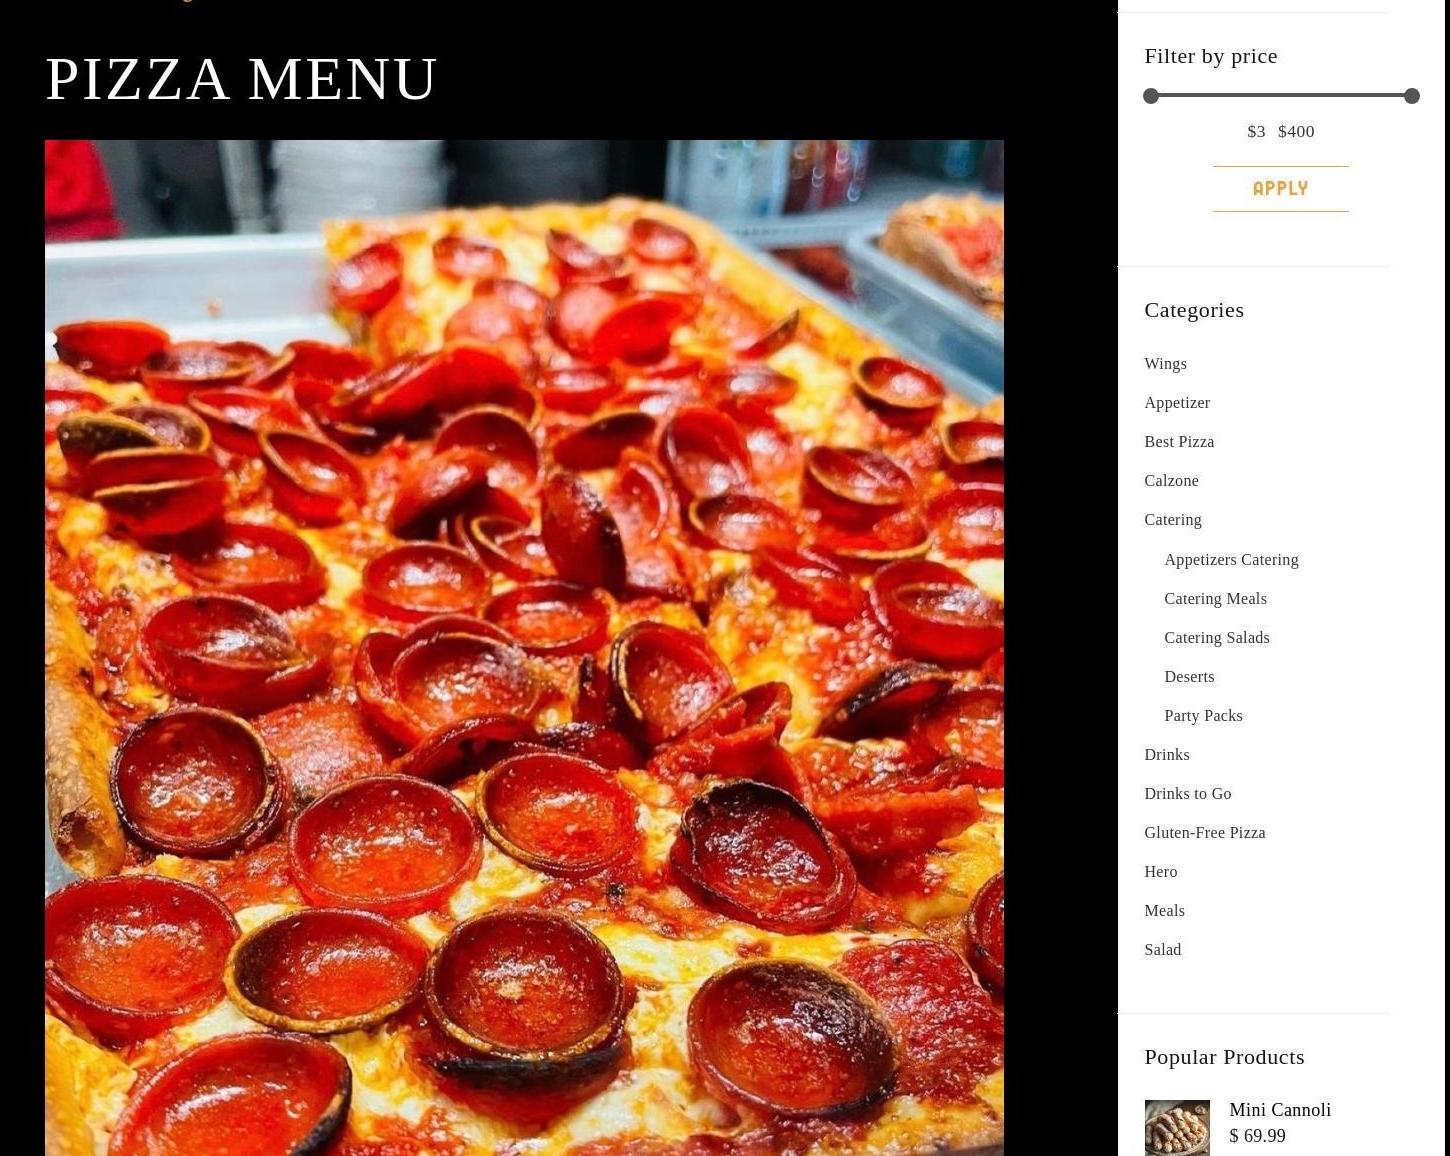Select the Calzone category
The width and height of the screenshot is (1450, 1156).
[x=1171, y=481]
